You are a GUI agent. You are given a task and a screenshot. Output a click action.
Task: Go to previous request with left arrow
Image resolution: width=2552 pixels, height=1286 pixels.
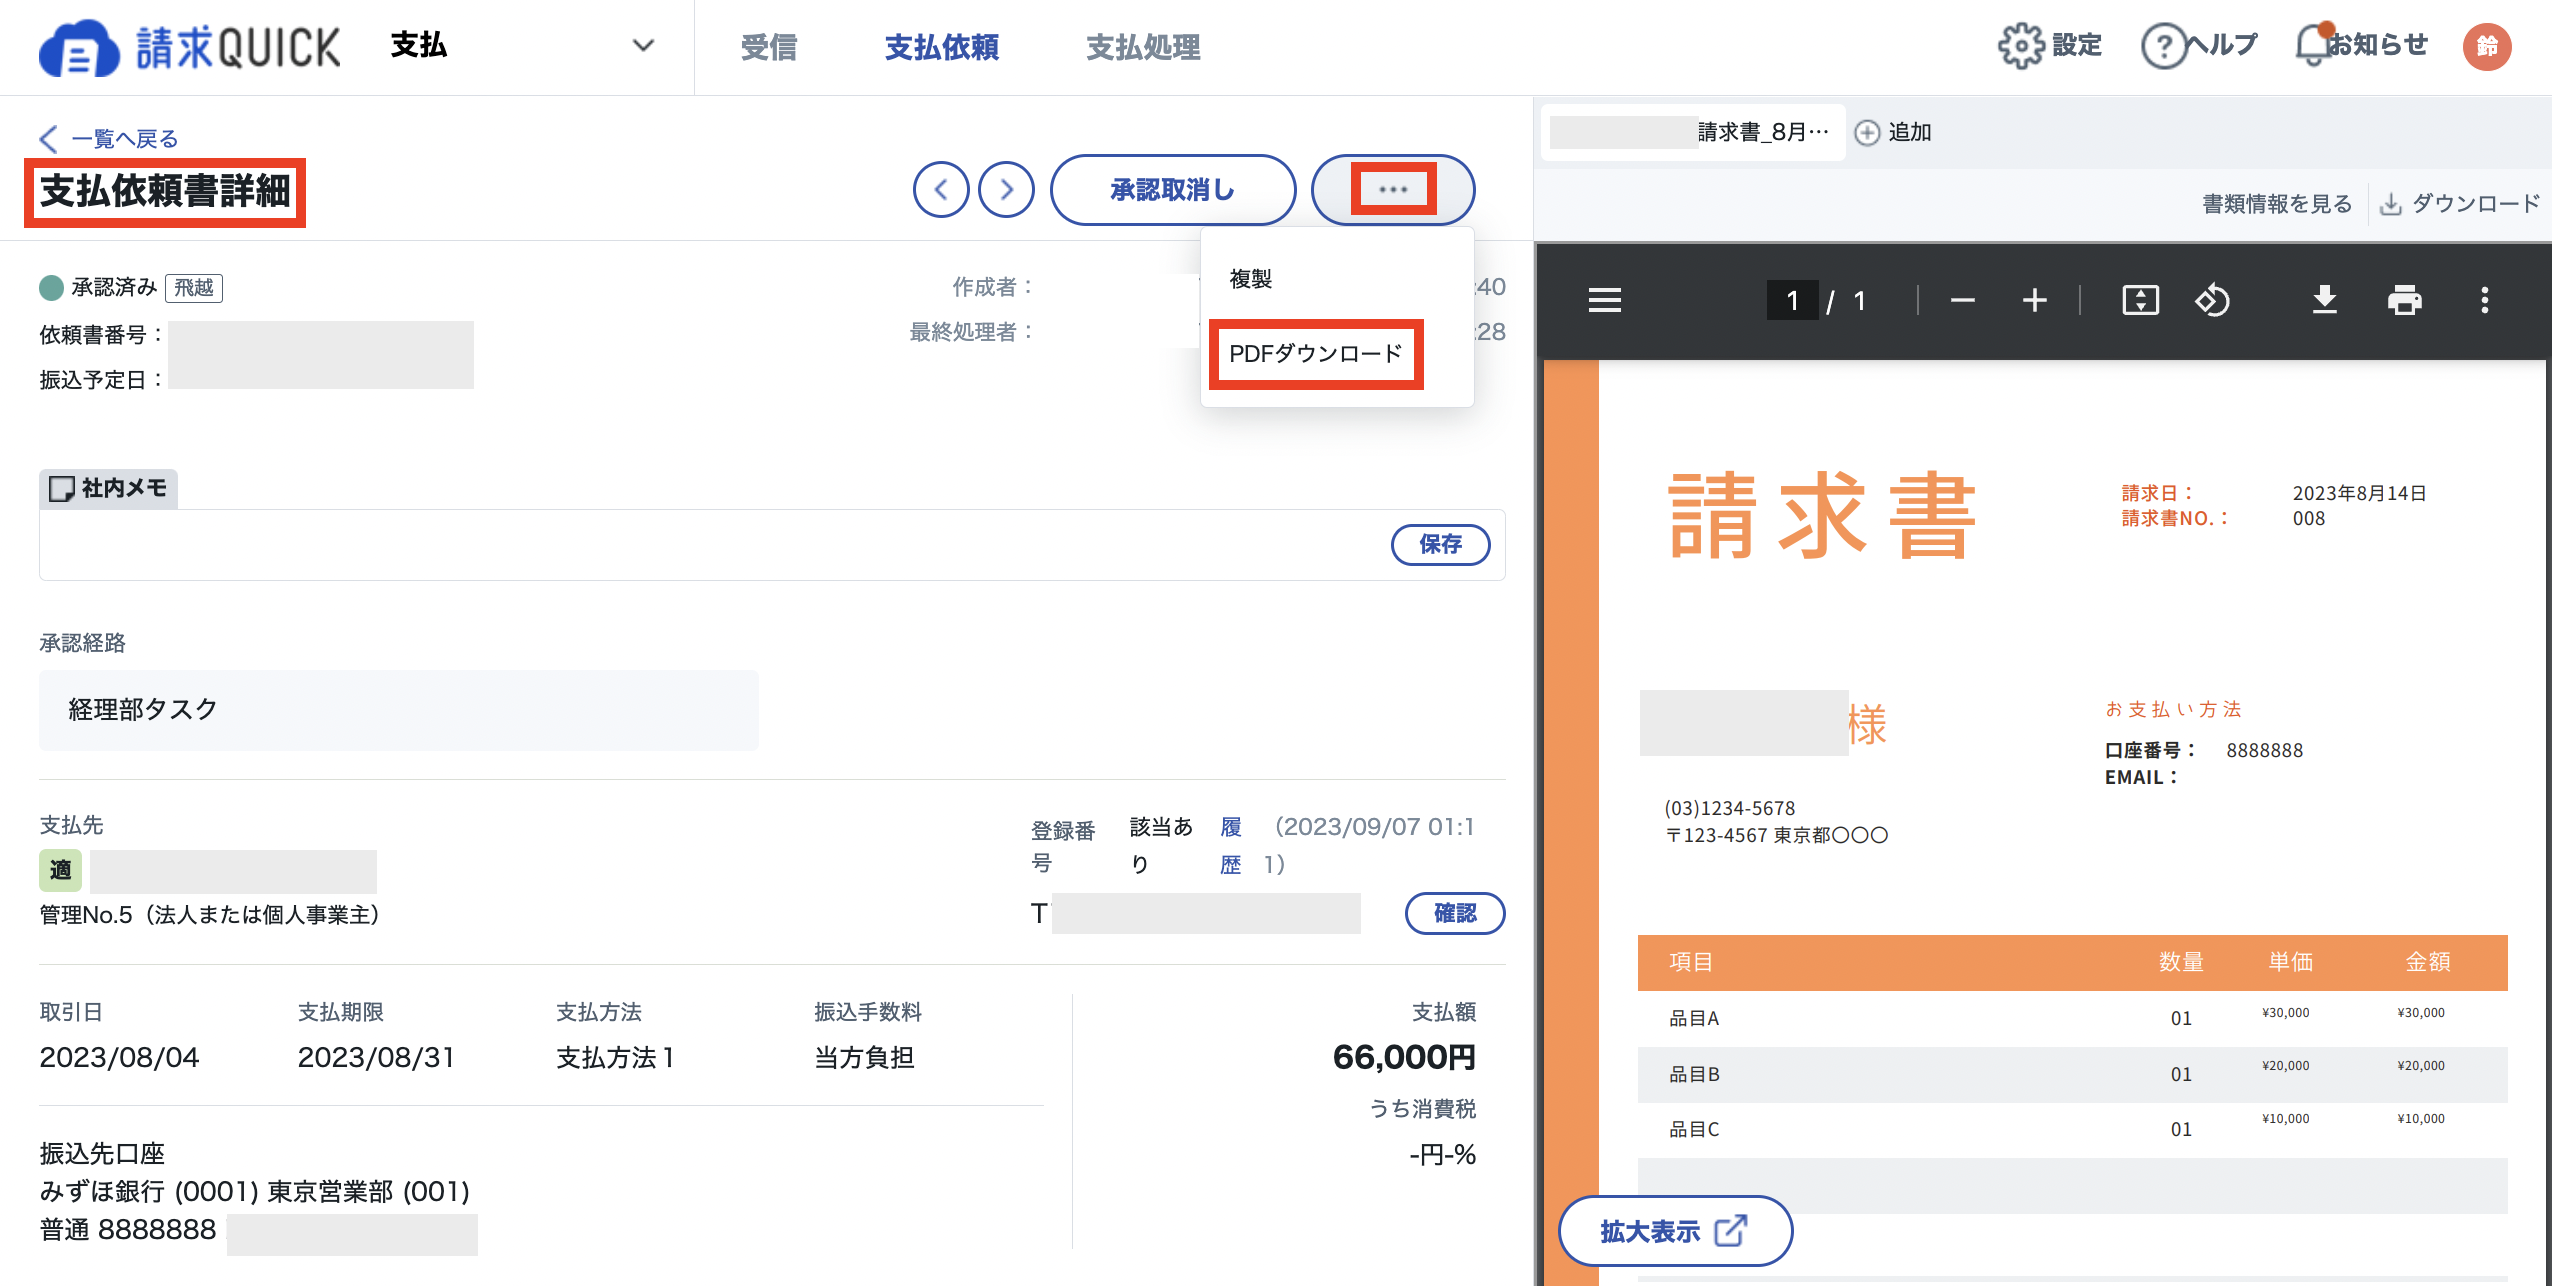point(941,189)
